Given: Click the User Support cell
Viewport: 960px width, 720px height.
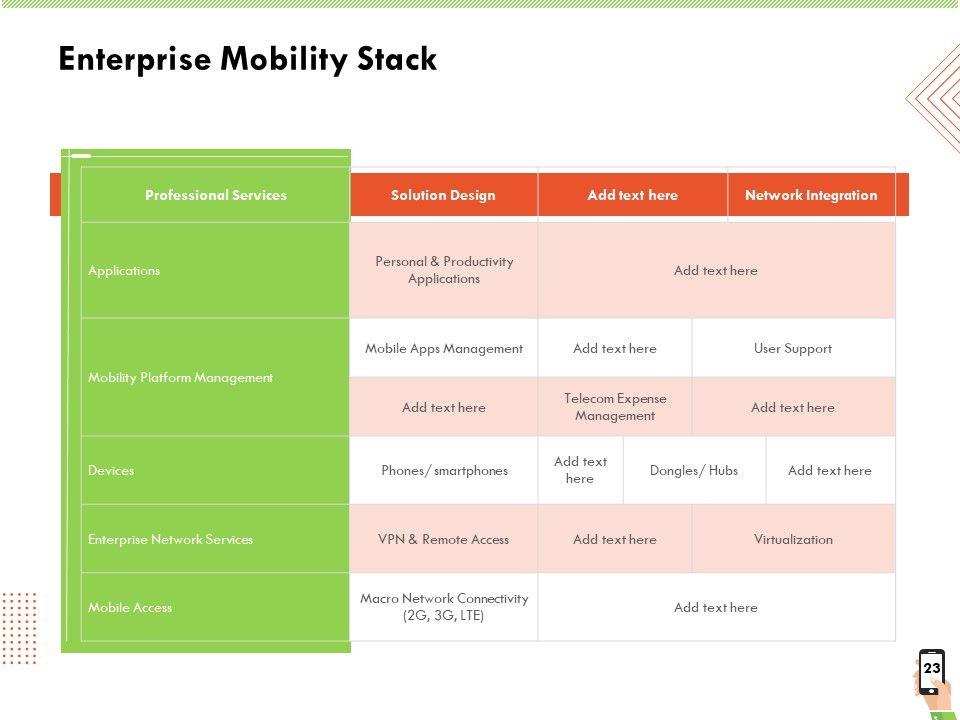Looking at the screenshot, I should click(x=793, y=348).
